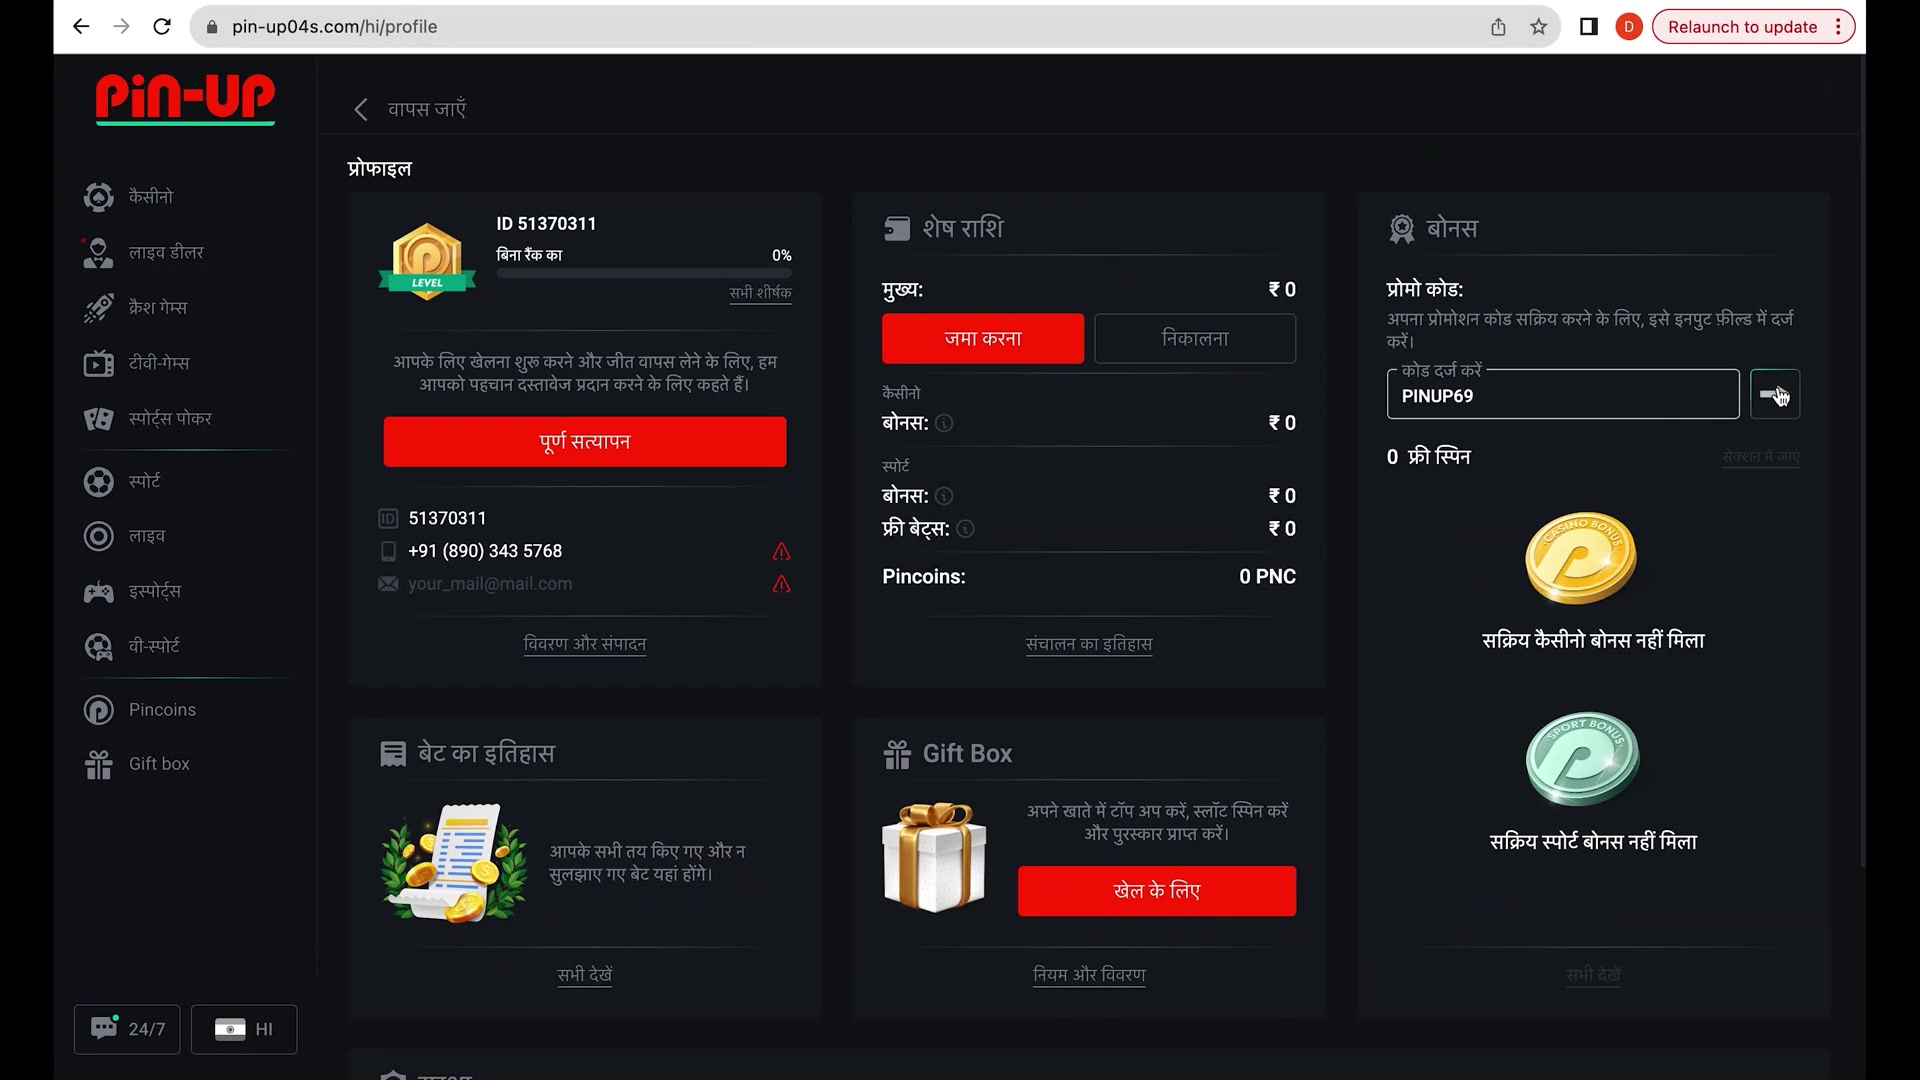The image size is (1920, 1080).
Task: Open the sport soccer ball icon
Action: pos(98,482)
